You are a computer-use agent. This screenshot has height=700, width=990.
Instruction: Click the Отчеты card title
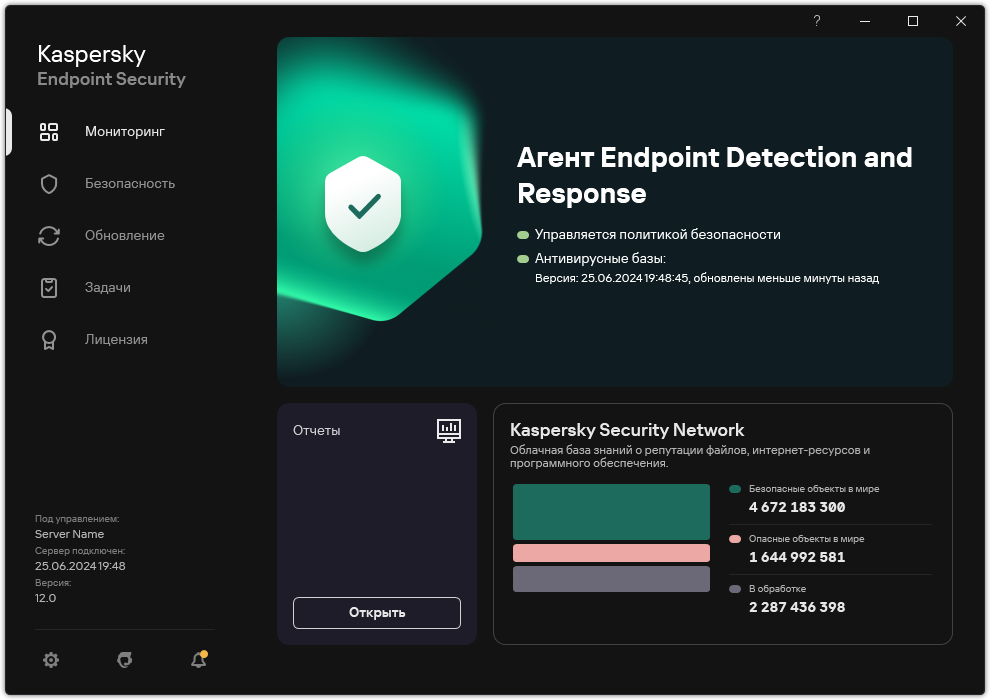point(317,430)
